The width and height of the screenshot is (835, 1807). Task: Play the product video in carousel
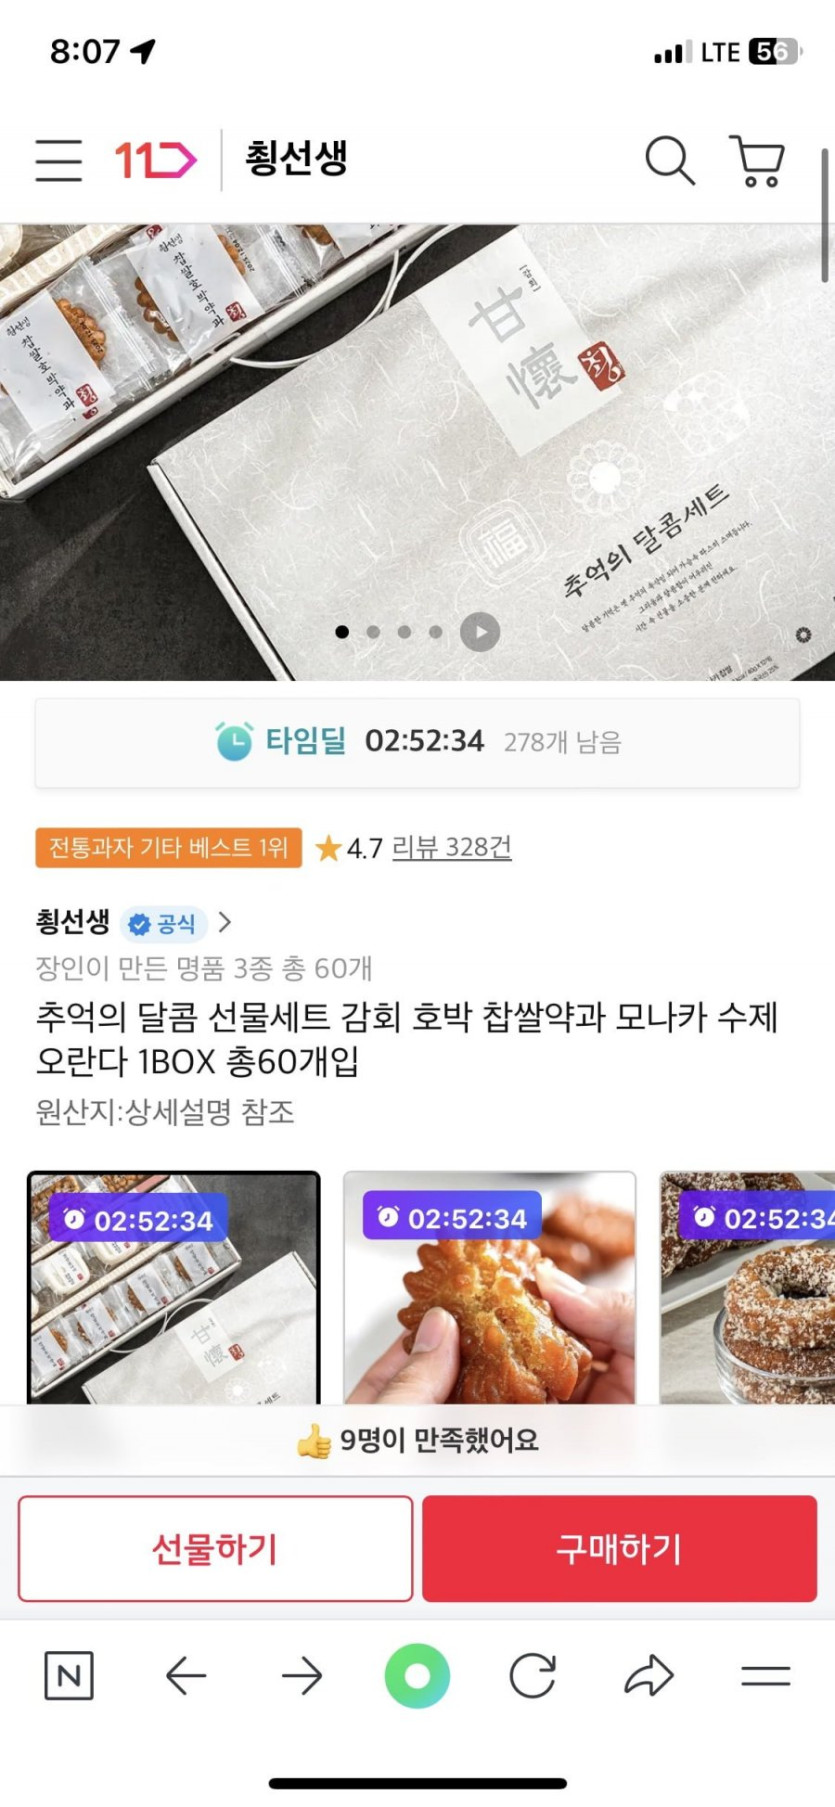tap(480, 632)
